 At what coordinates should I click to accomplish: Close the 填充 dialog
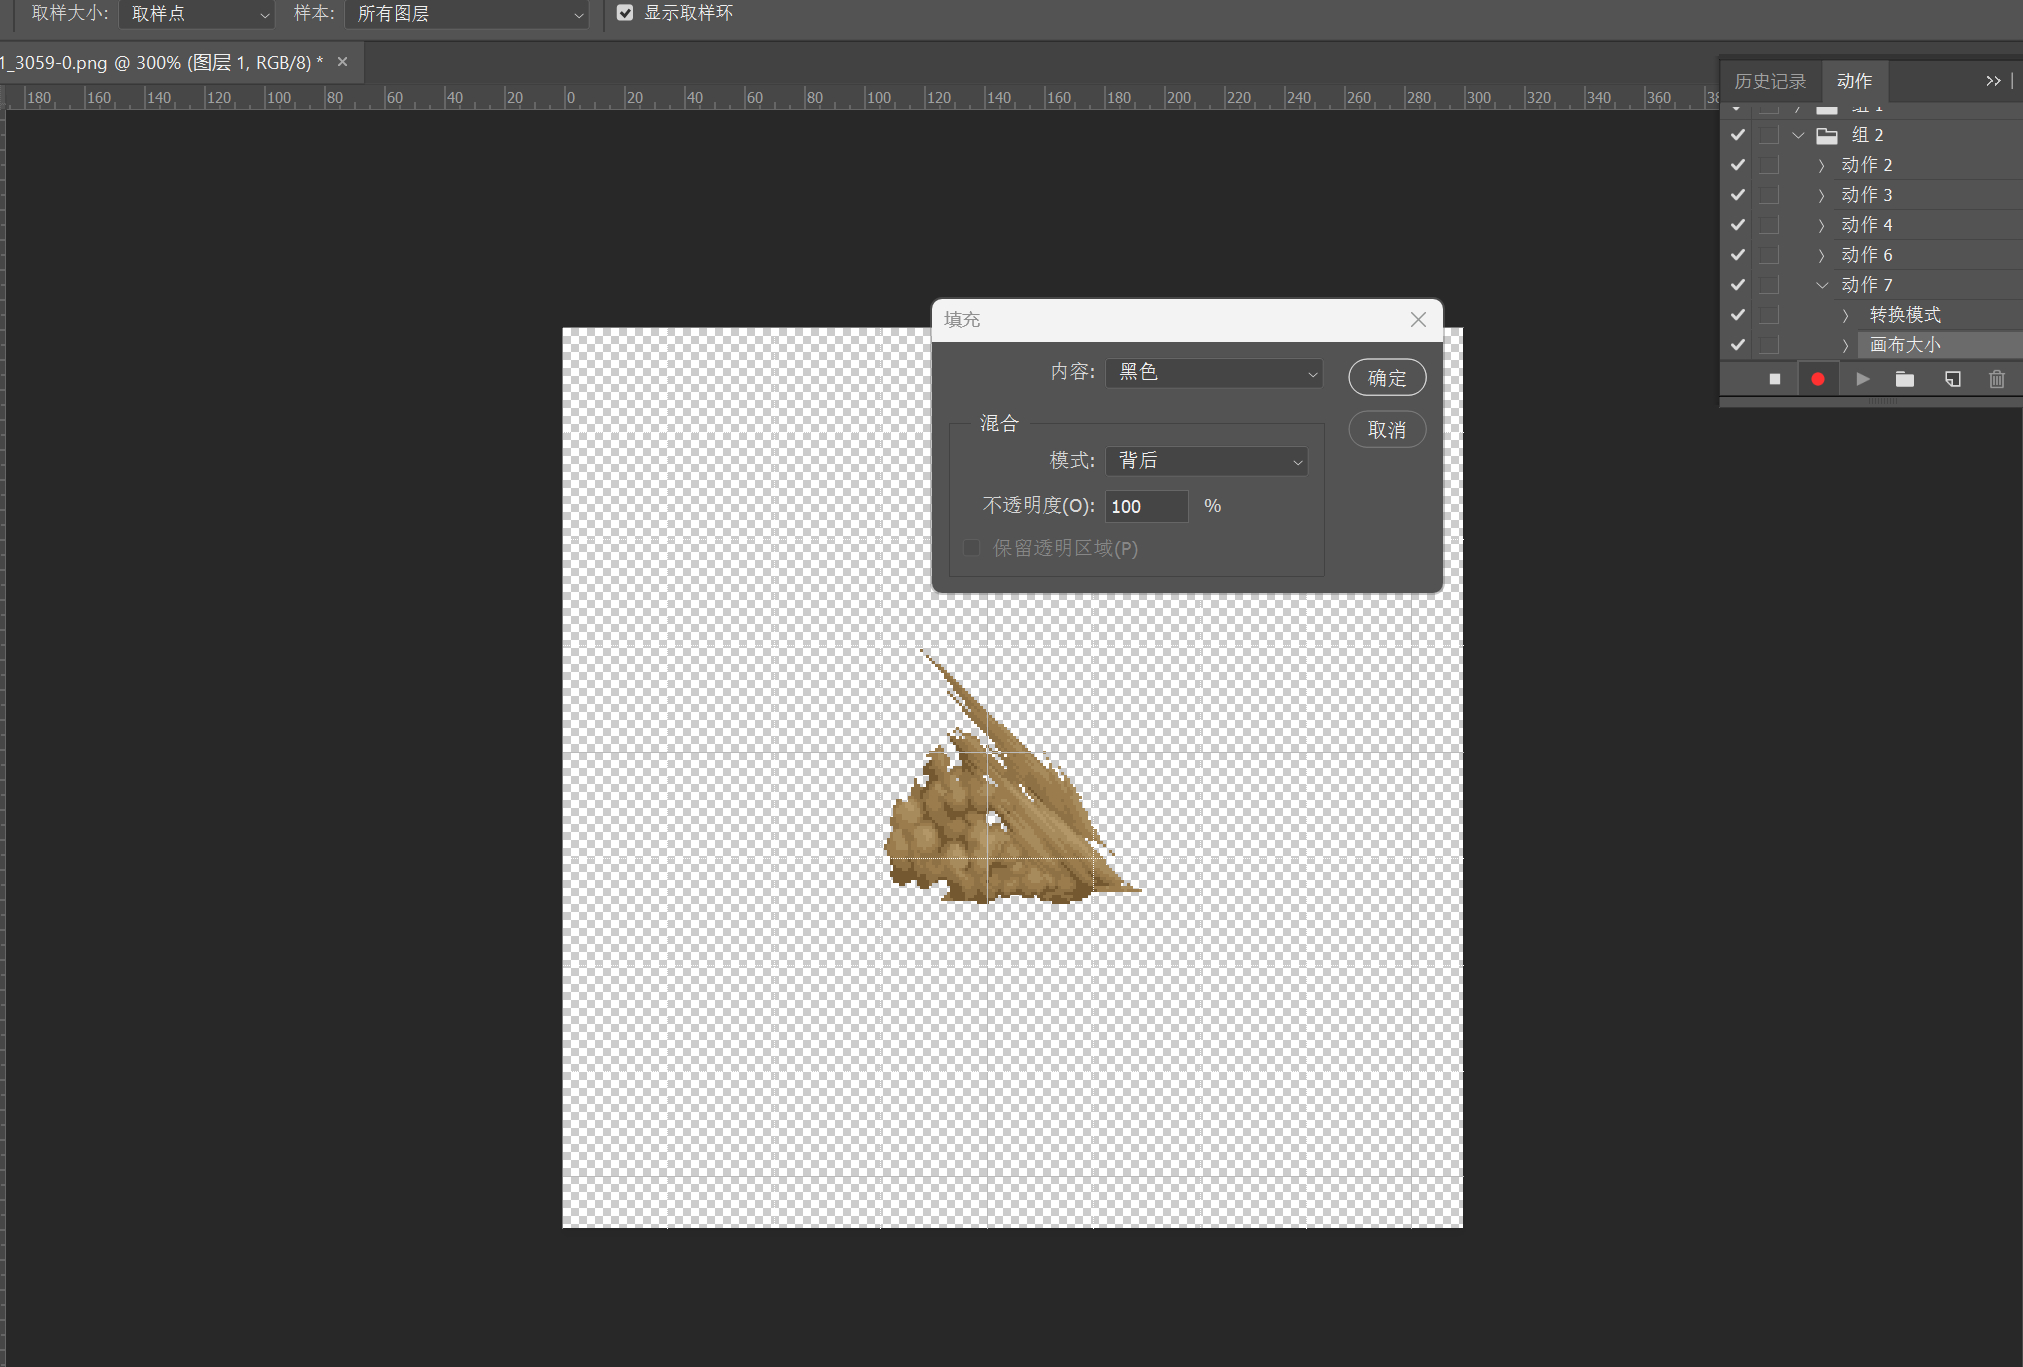[1418, 320]
